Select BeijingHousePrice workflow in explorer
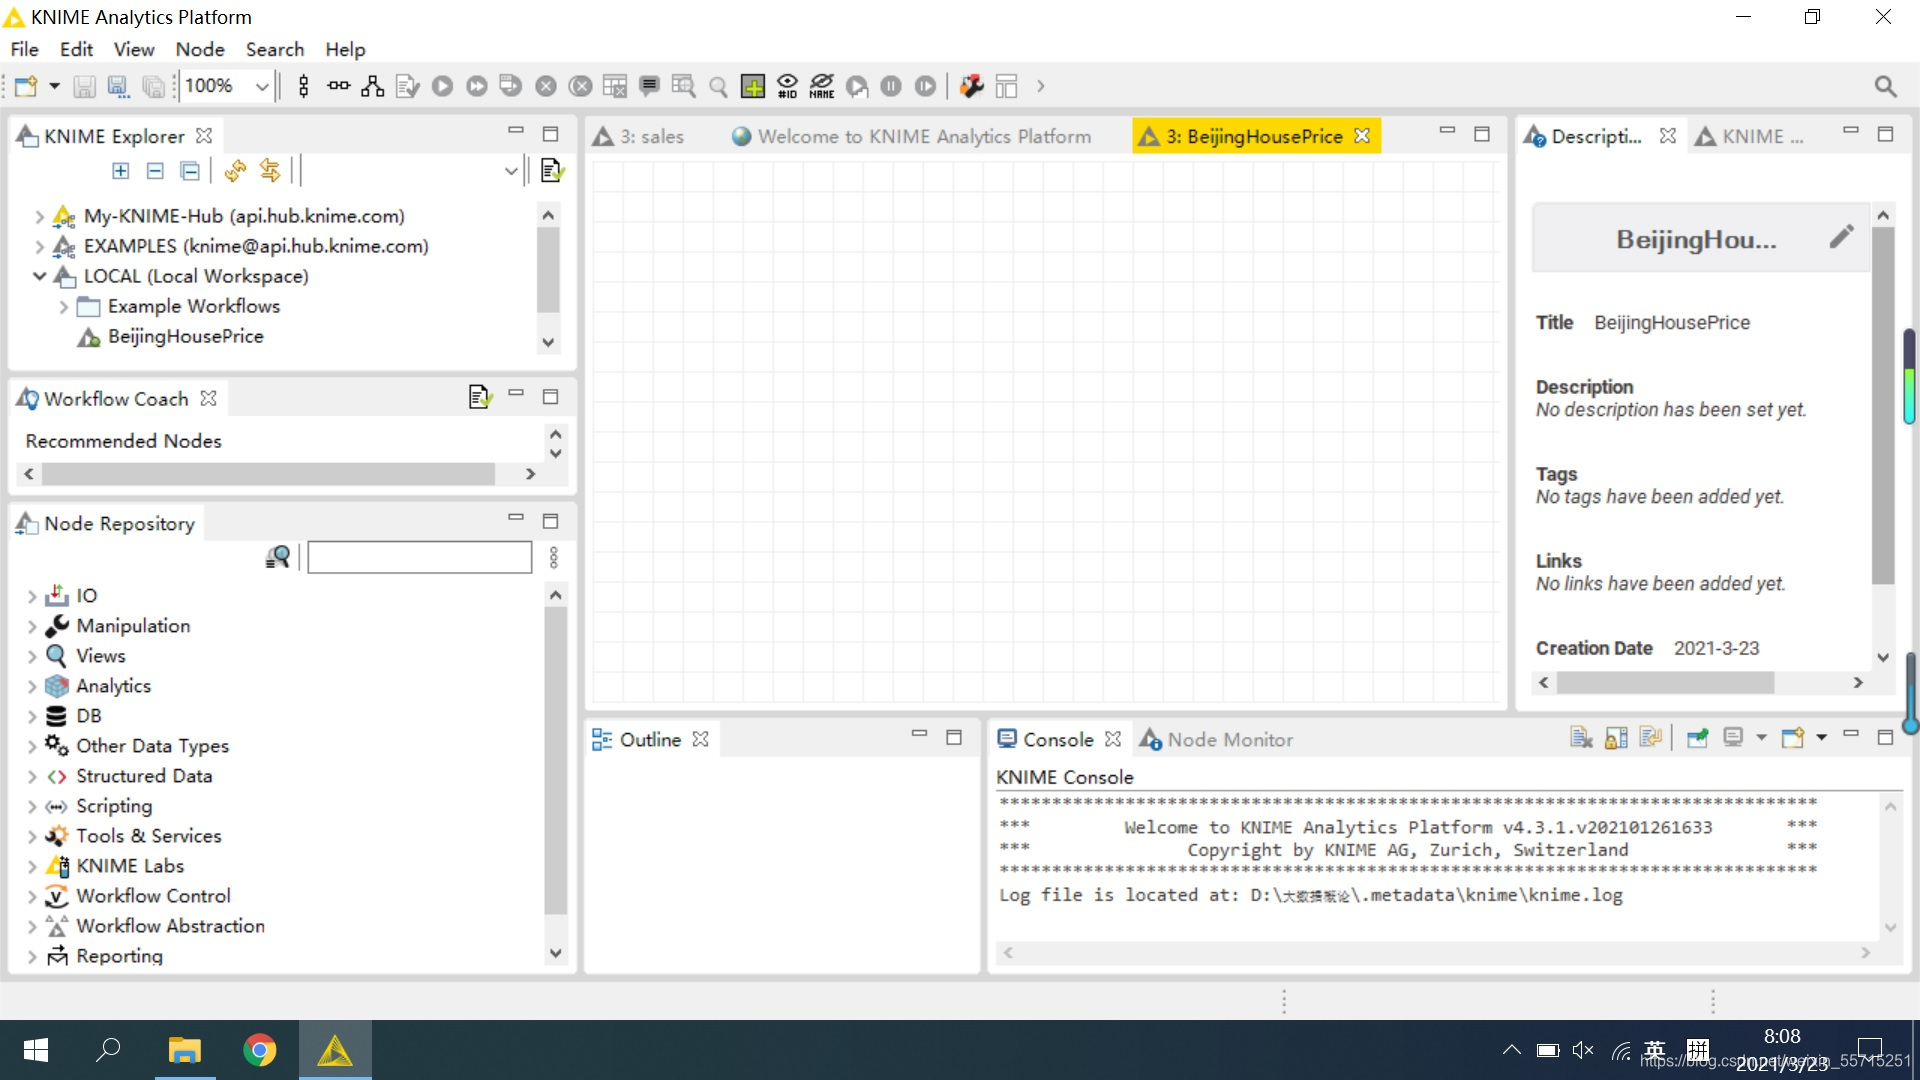Viewport: 1920px width, 1080px height. point(186,336)
